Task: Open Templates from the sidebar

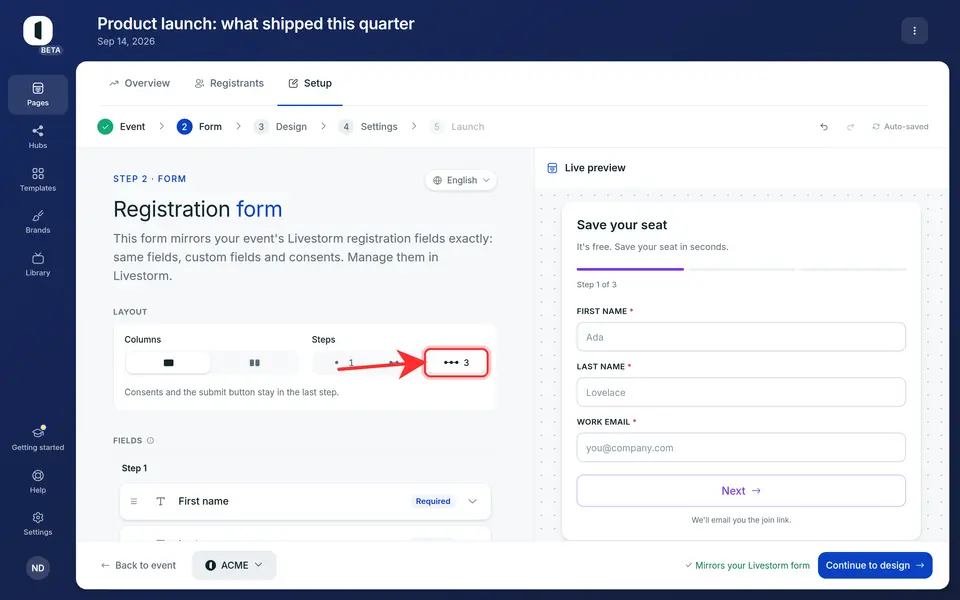Action: point(38,179)
